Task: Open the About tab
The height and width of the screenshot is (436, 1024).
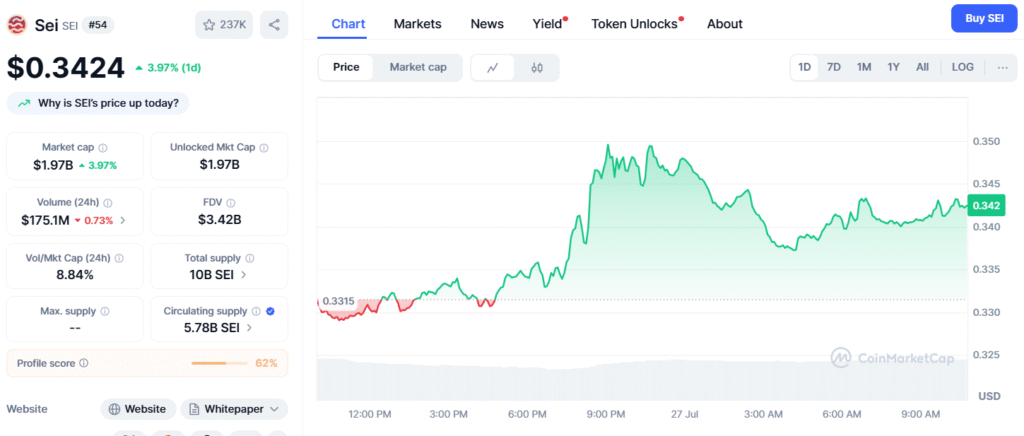Action: [x=725, y=24]
